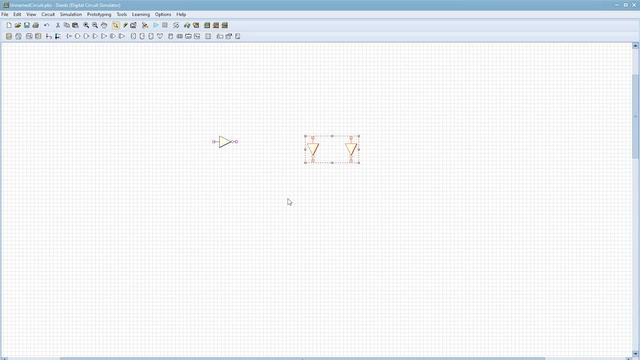
Task: Click the left selected vertical inverter
Action: pos(313,149)
